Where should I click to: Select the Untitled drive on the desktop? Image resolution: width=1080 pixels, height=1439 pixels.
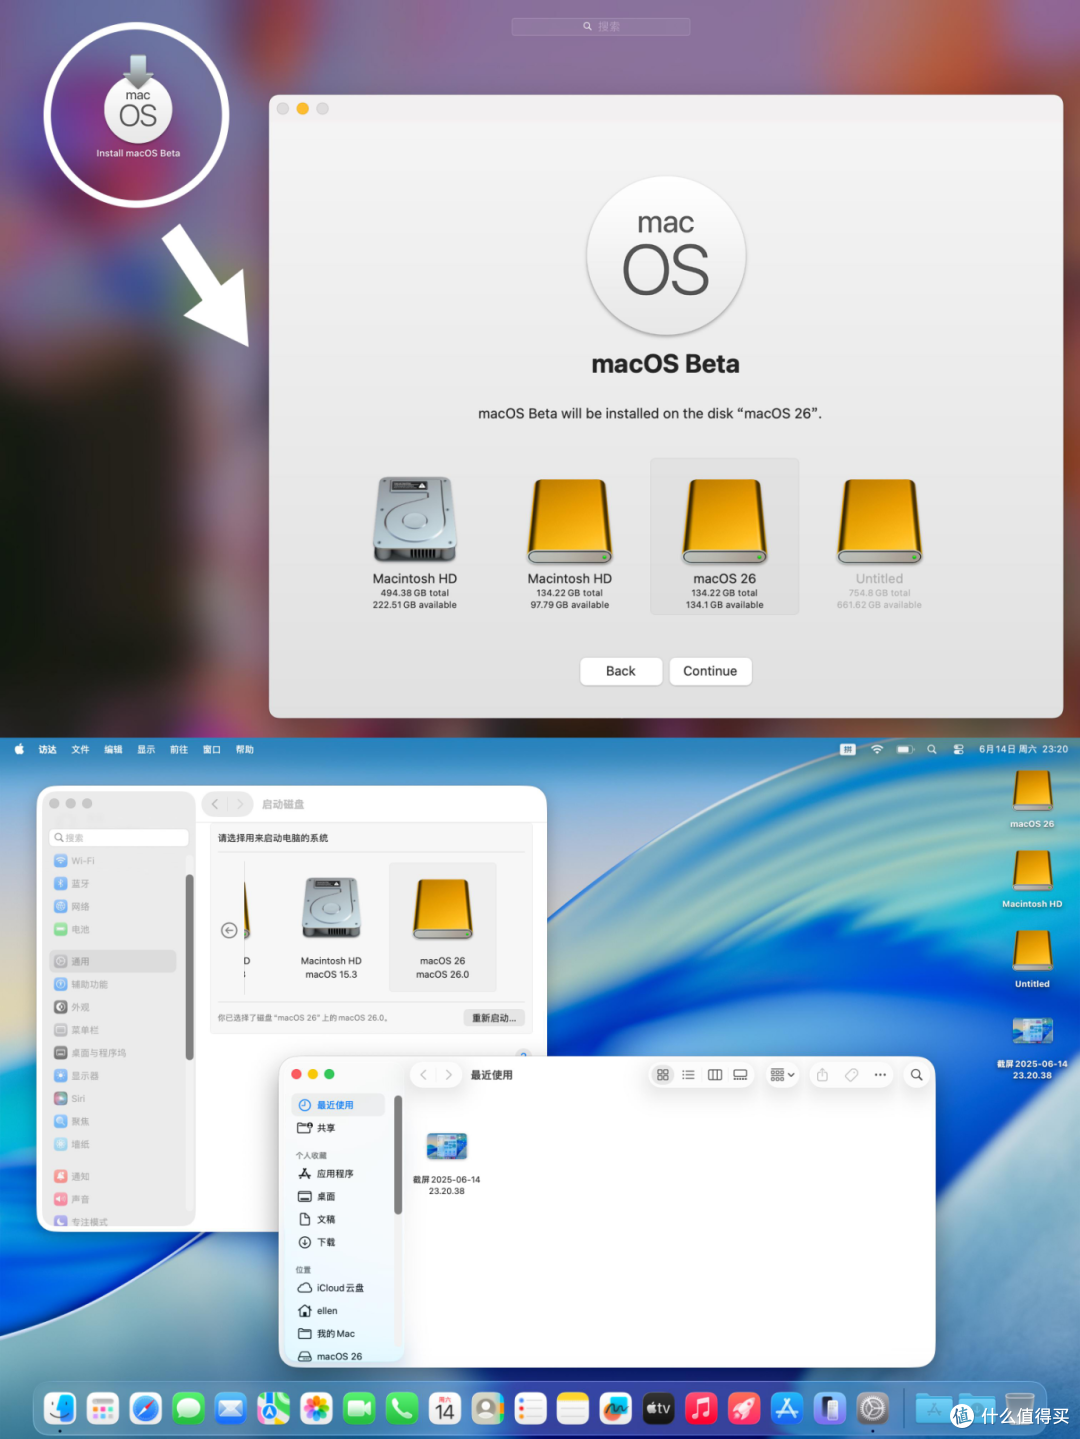pos(1032,959)
